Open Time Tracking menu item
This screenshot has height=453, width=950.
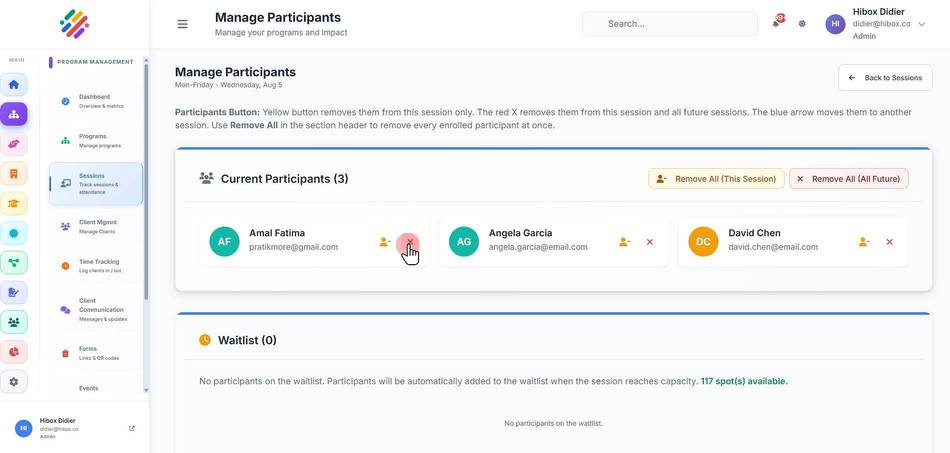(96, 266)
